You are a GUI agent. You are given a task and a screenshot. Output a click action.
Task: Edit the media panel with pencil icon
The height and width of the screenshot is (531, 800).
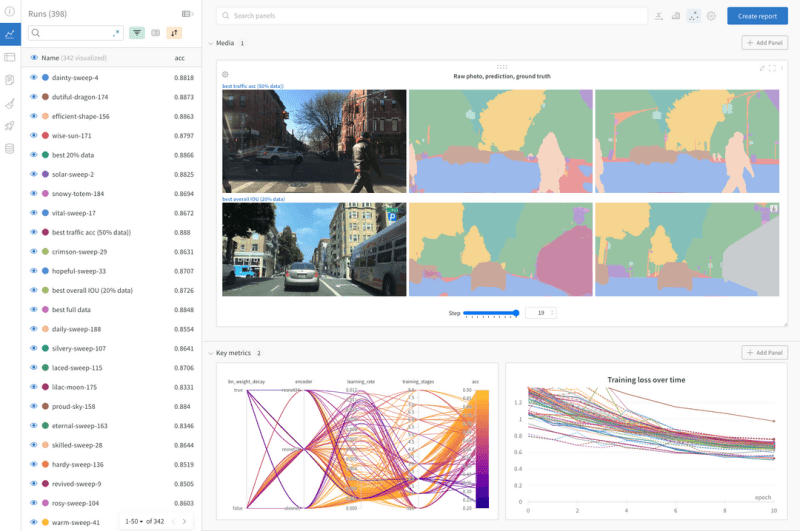763,68
